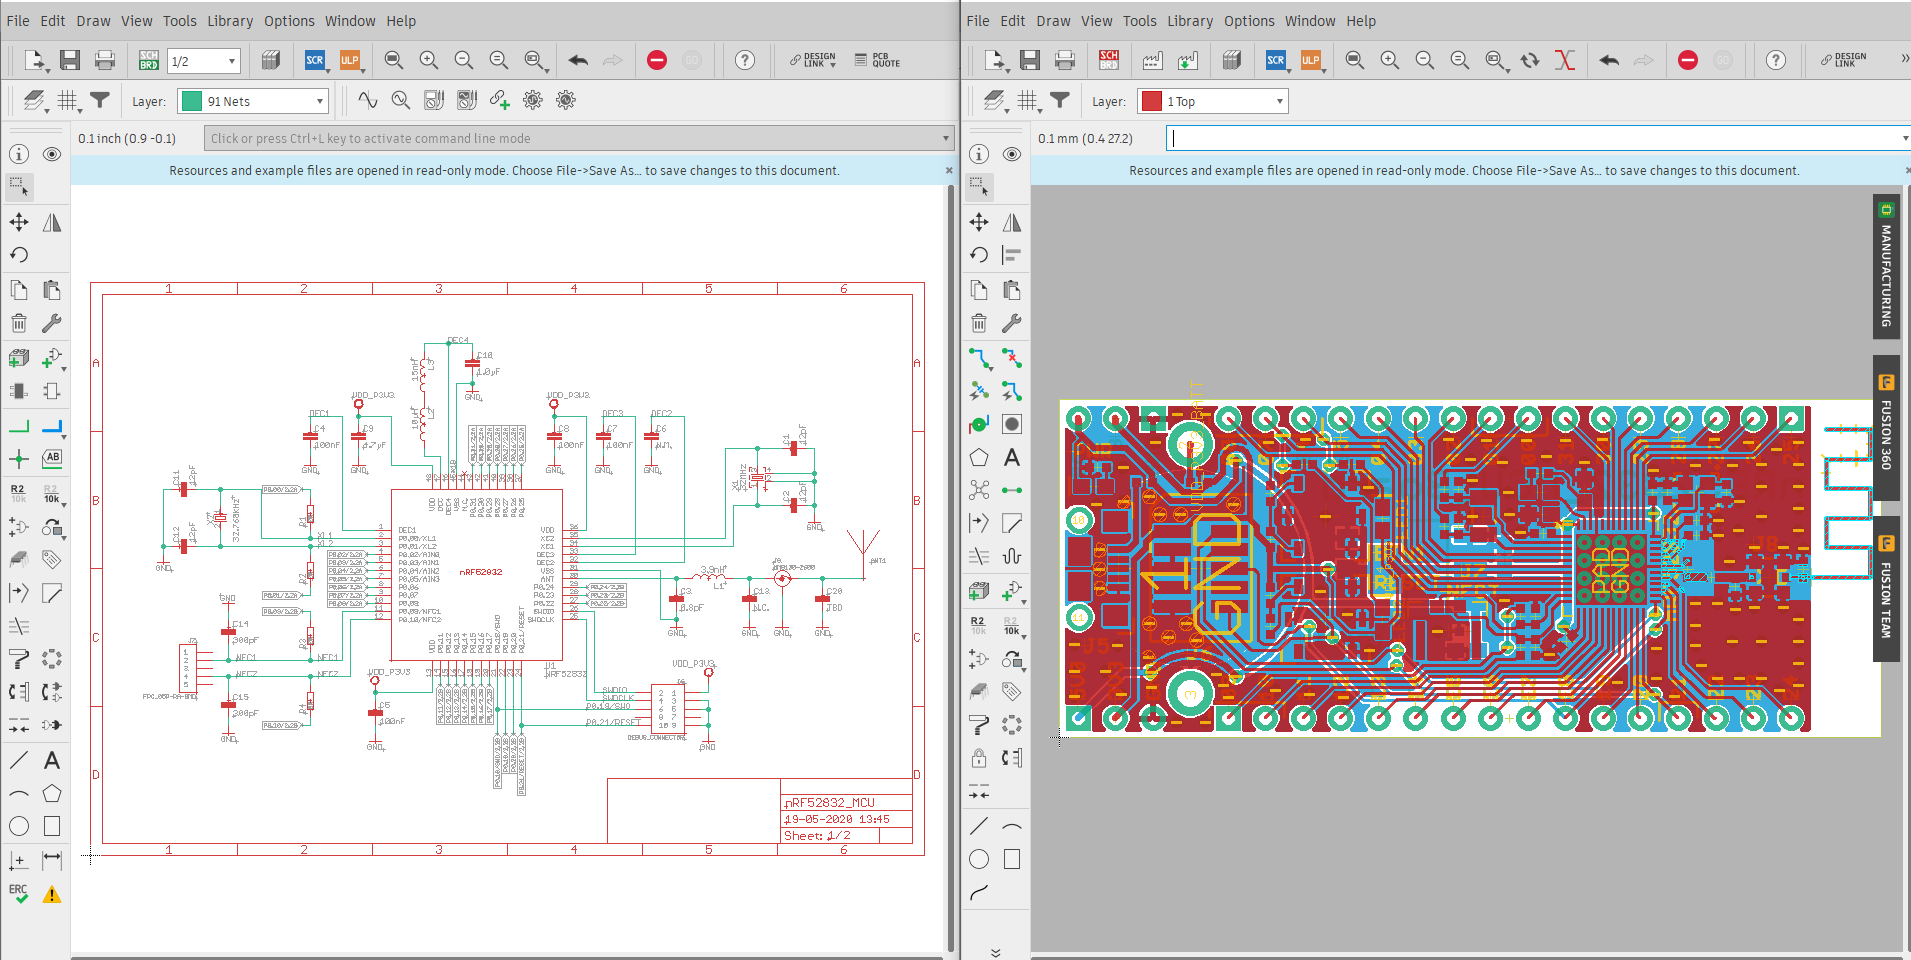Toggle the grid settings icon in board editor
Viewport: 1911px width, 960px height.
click(1027, 100)
